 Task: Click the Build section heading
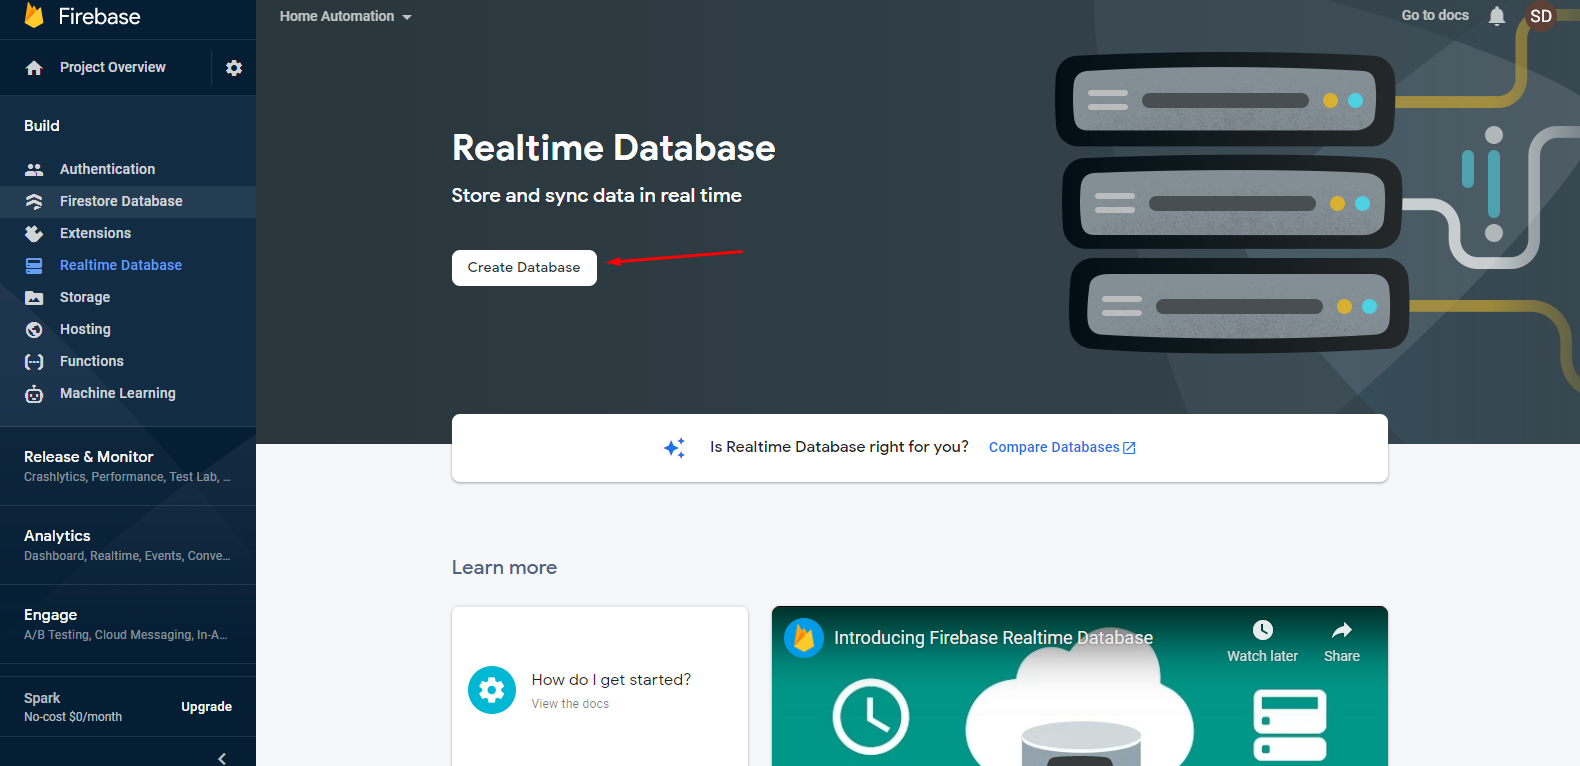pyautogui.click(x=42, y=126)
